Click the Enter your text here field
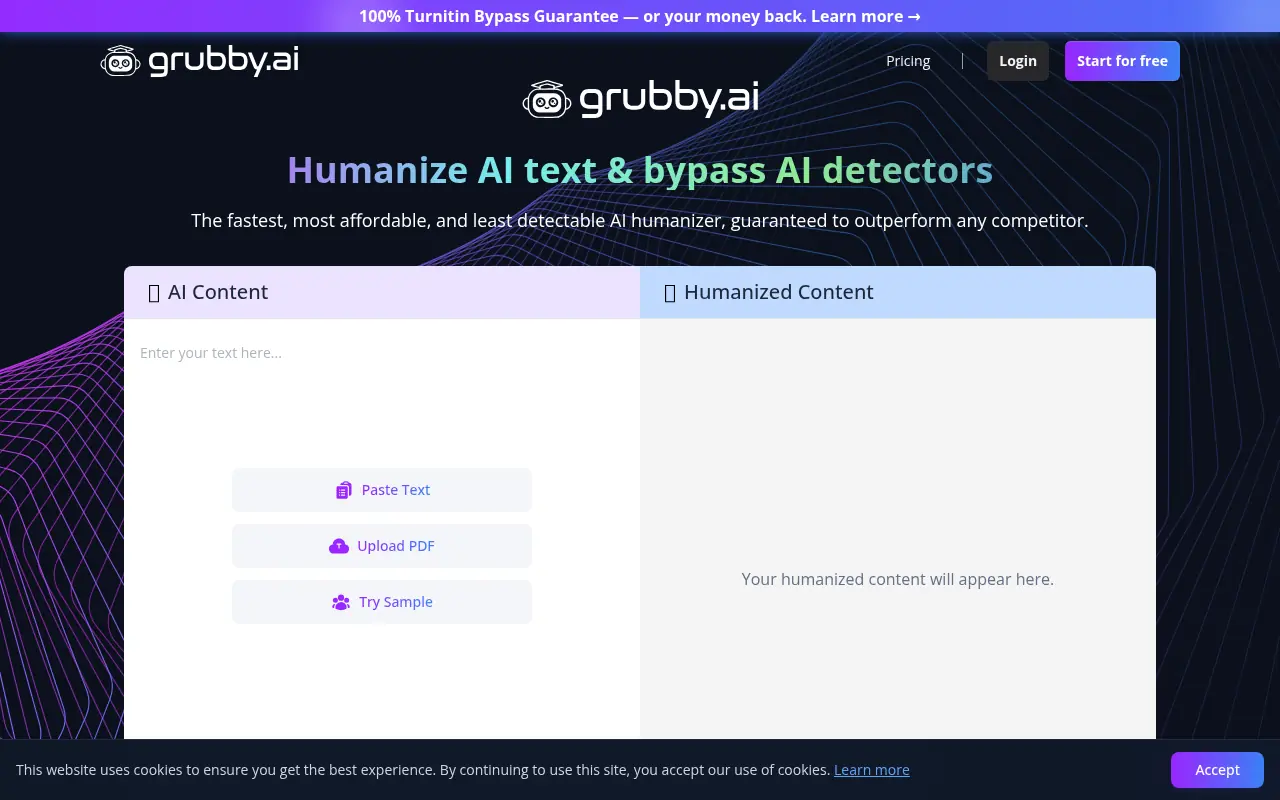The width and height of the screenshot is (1280, 800). (x=300, y=380)
